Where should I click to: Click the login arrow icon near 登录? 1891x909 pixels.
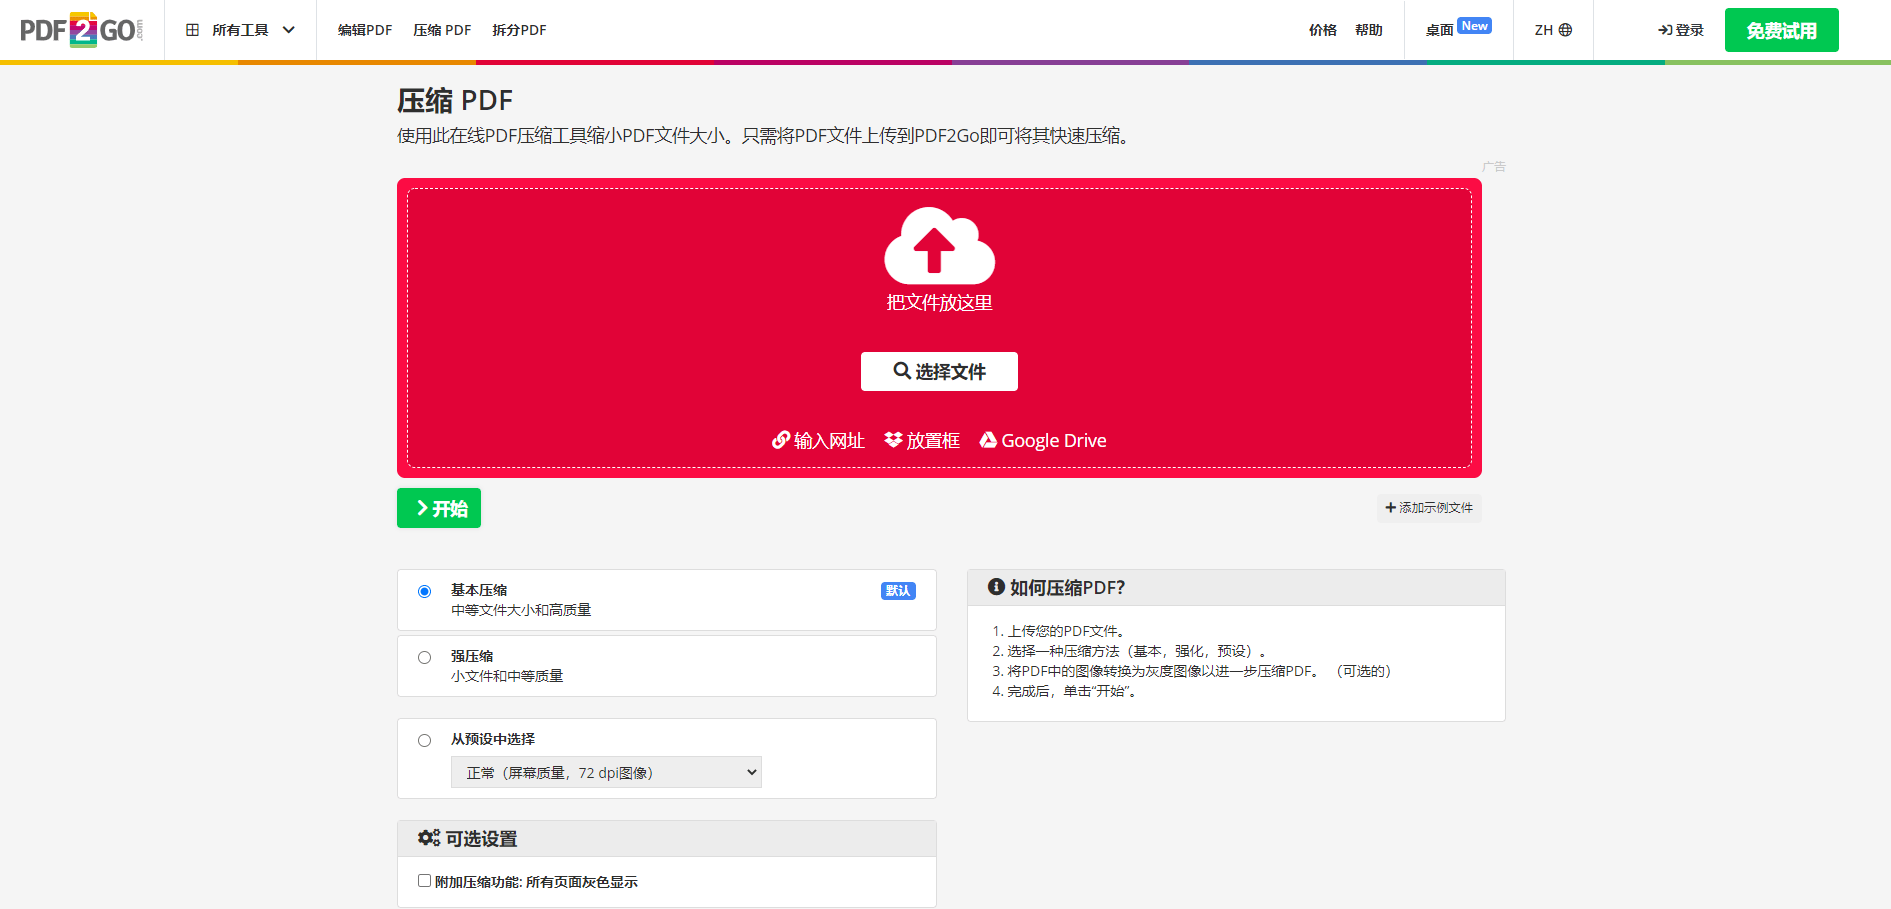point(1665,29)
